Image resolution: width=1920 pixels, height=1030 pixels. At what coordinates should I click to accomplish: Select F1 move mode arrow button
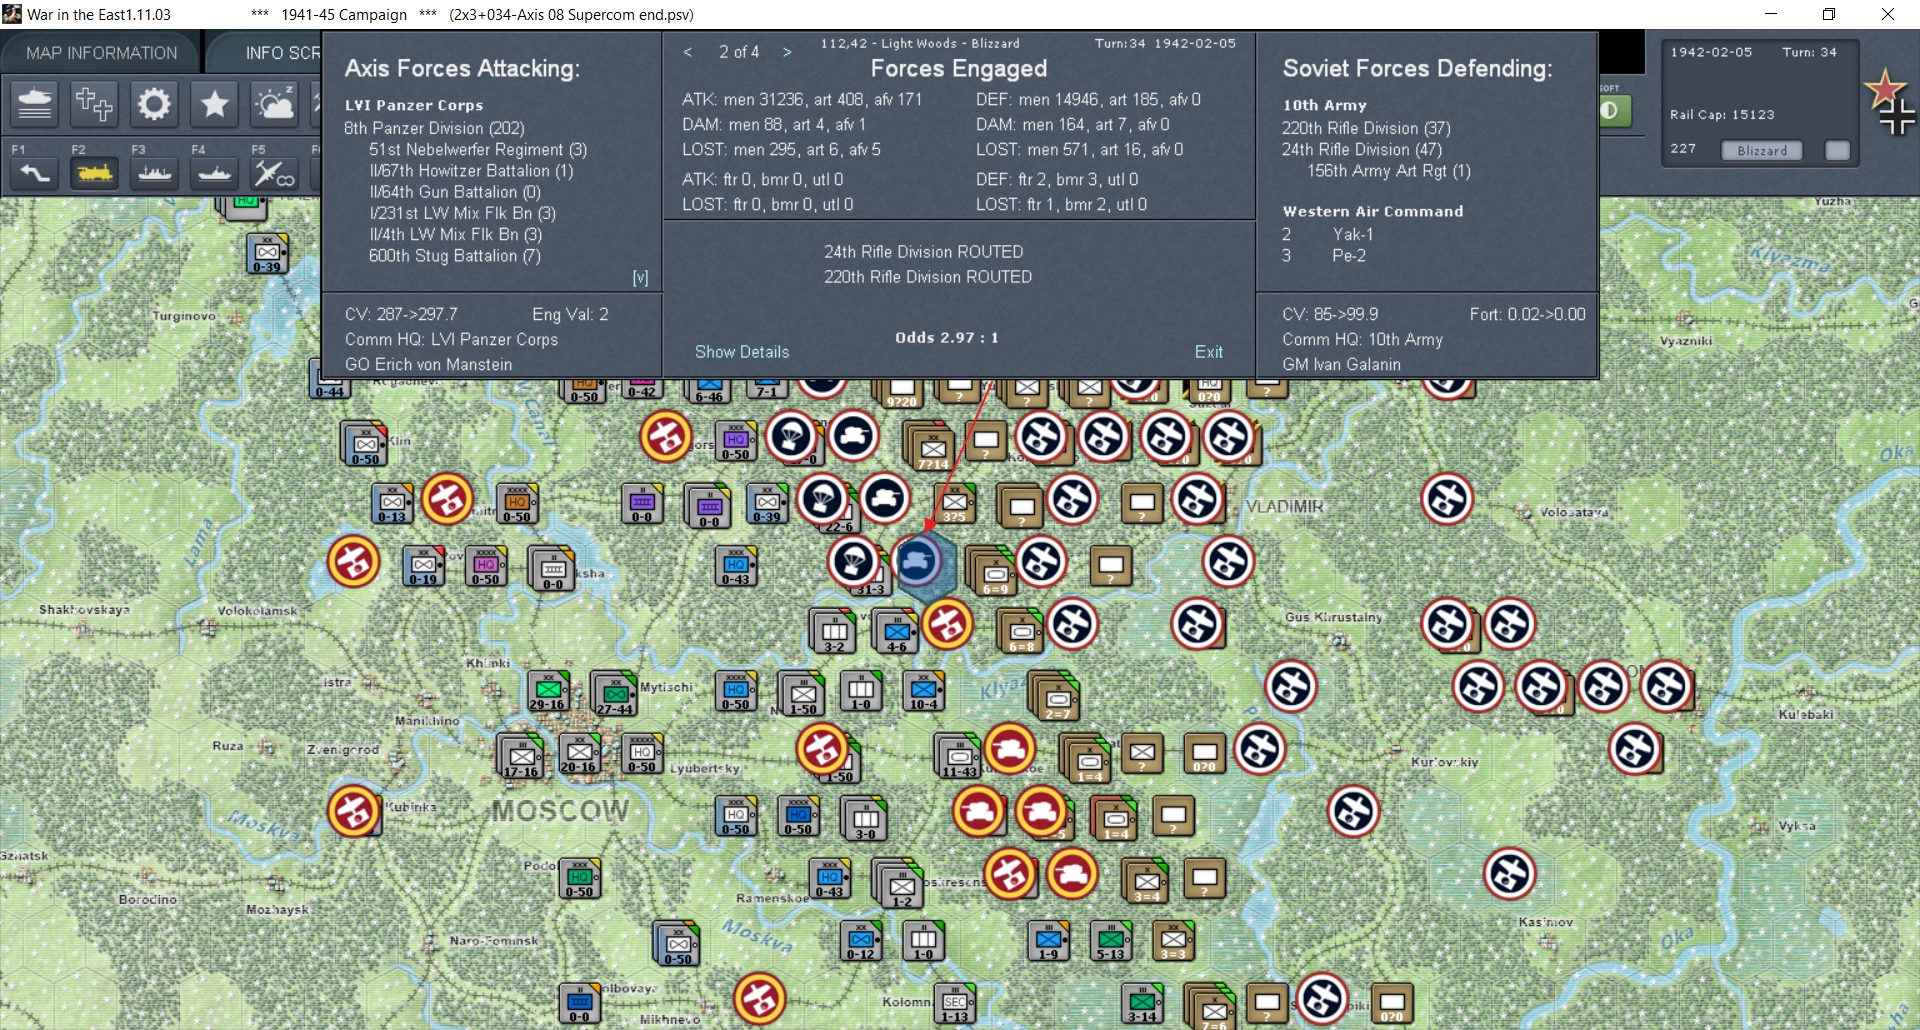pyautogui.click(x=35, y=173)
